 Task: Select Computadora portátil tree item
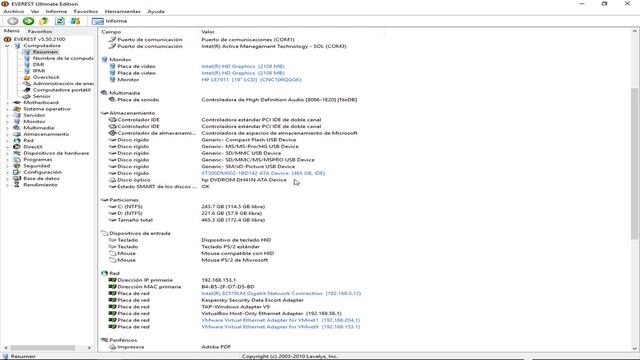point(62,90)
